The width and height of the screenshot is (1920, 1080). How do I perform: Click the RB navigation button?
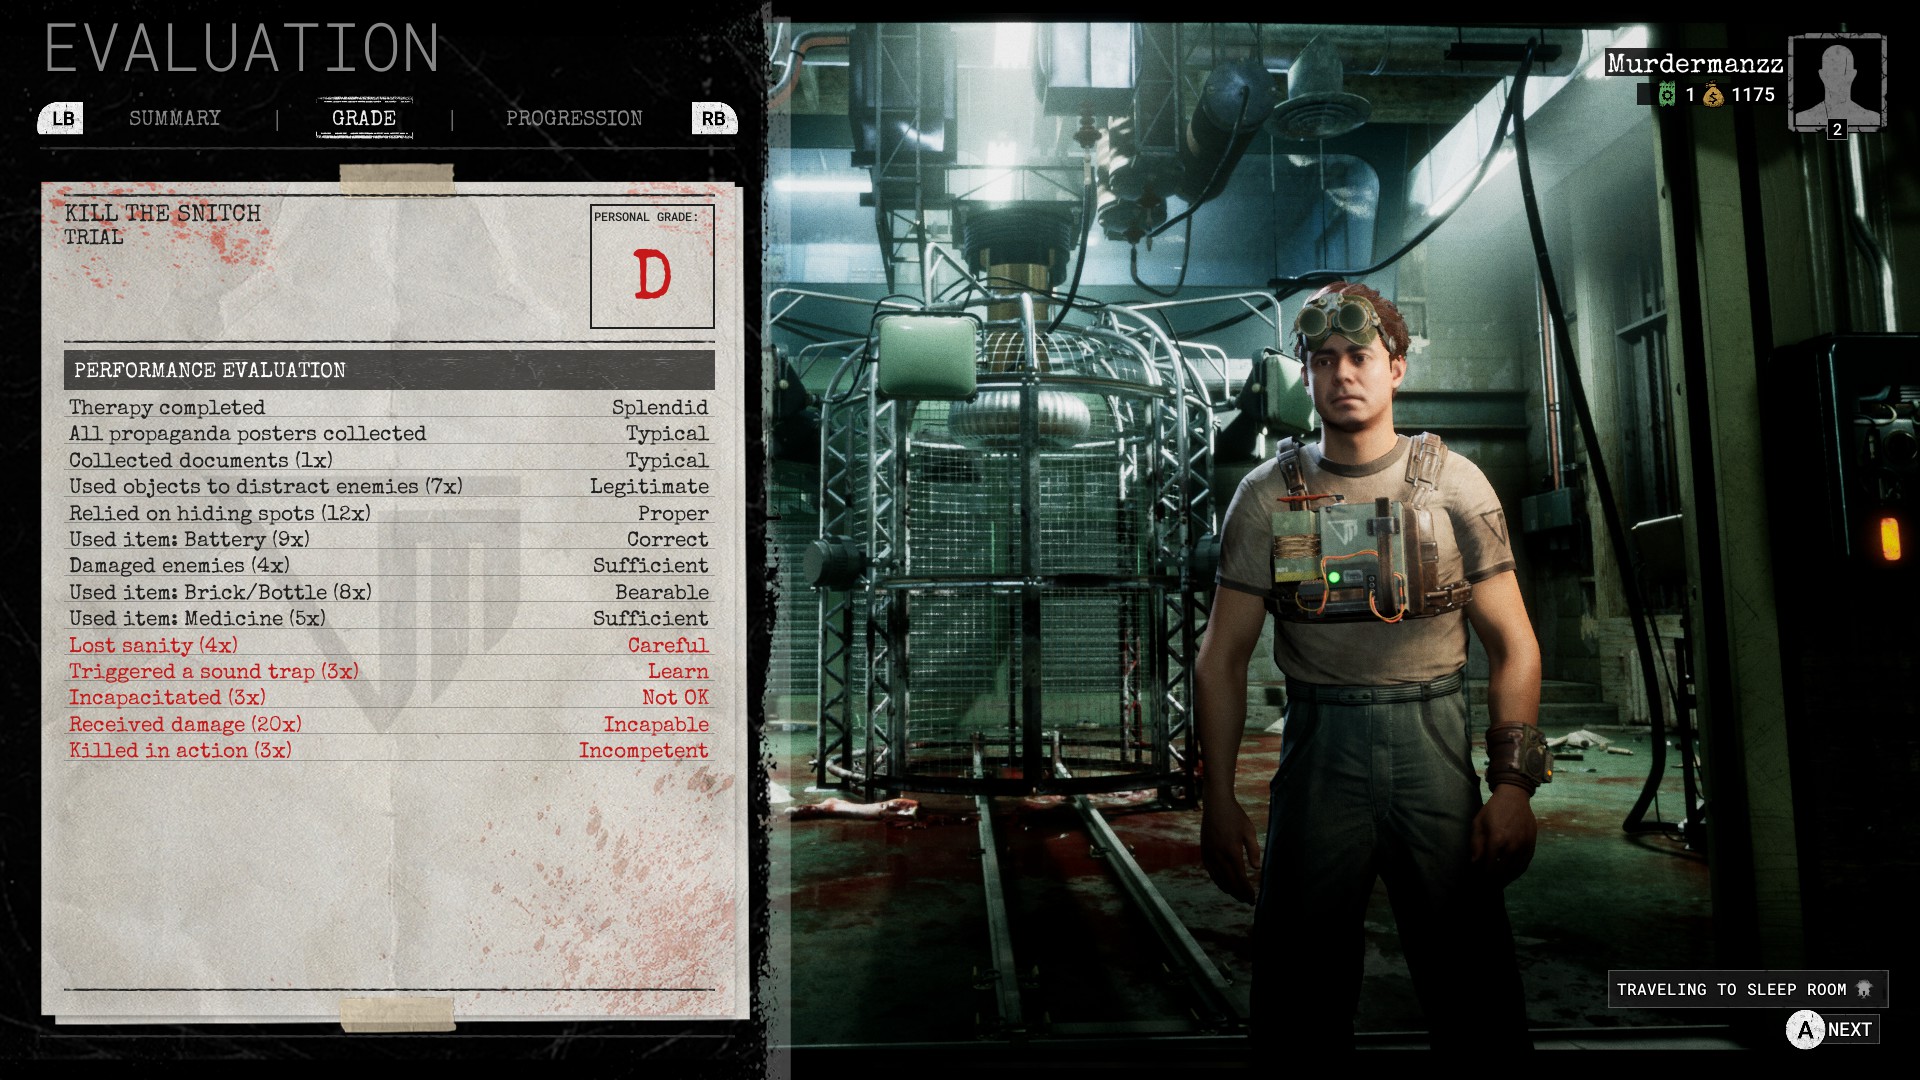(713, 117)
